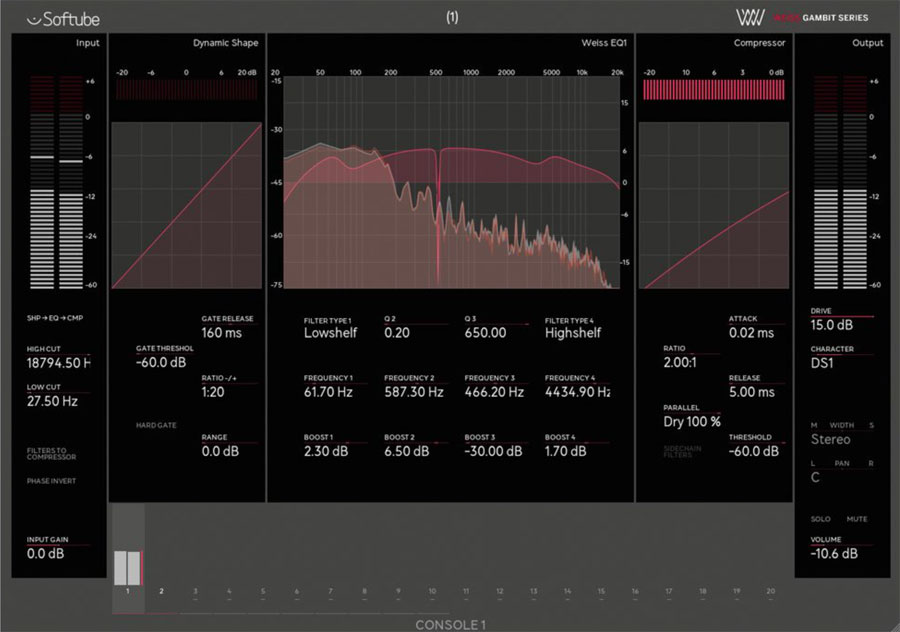The image size is (900, 632).
Task: Click the Low Cut value 27.50 Hz
Action: point(52,401)
